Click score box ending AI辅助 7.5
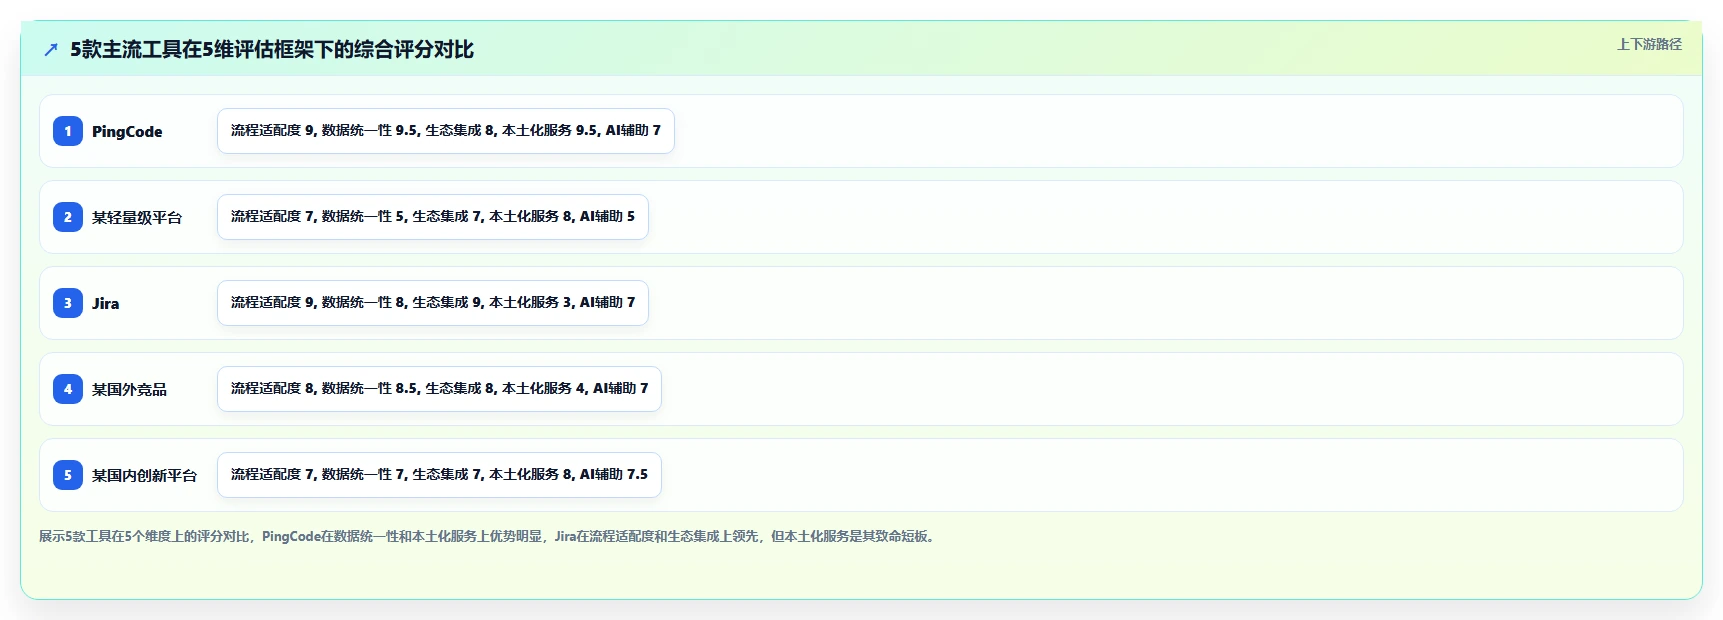The image size is (1723, 620). 439,475
